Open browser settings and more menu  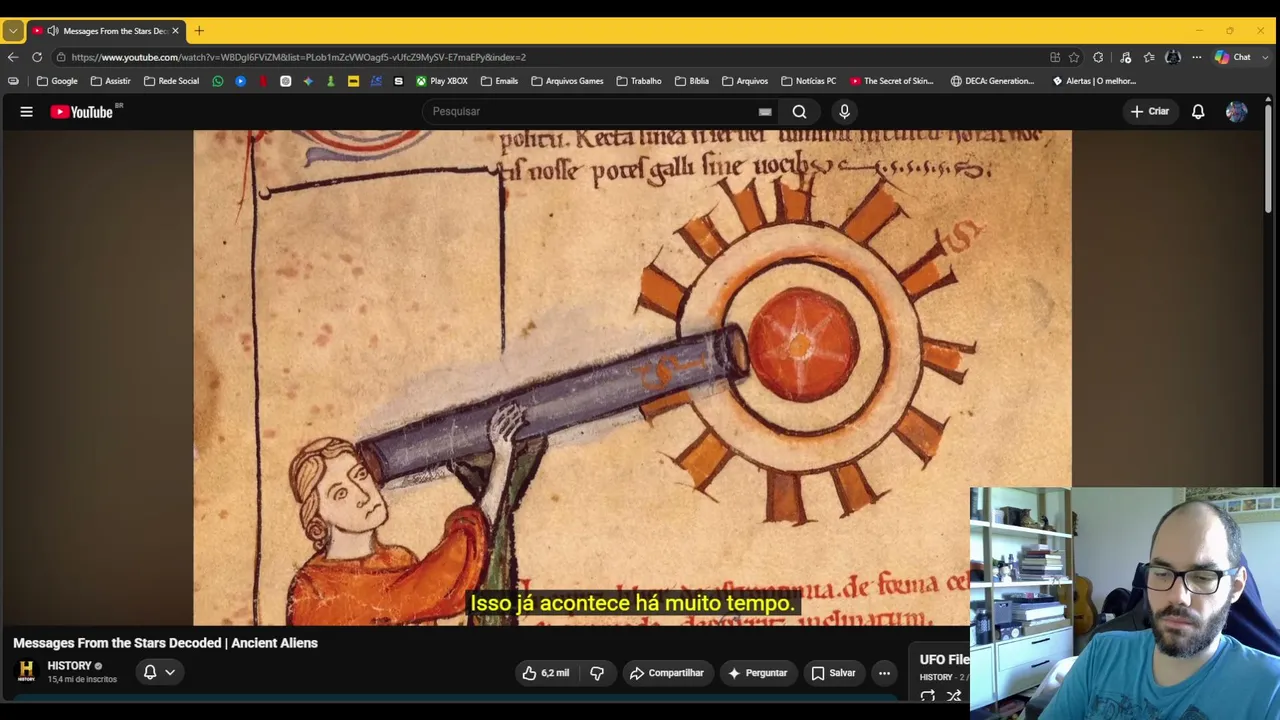pyautogui.click(x=1196, y=57)
